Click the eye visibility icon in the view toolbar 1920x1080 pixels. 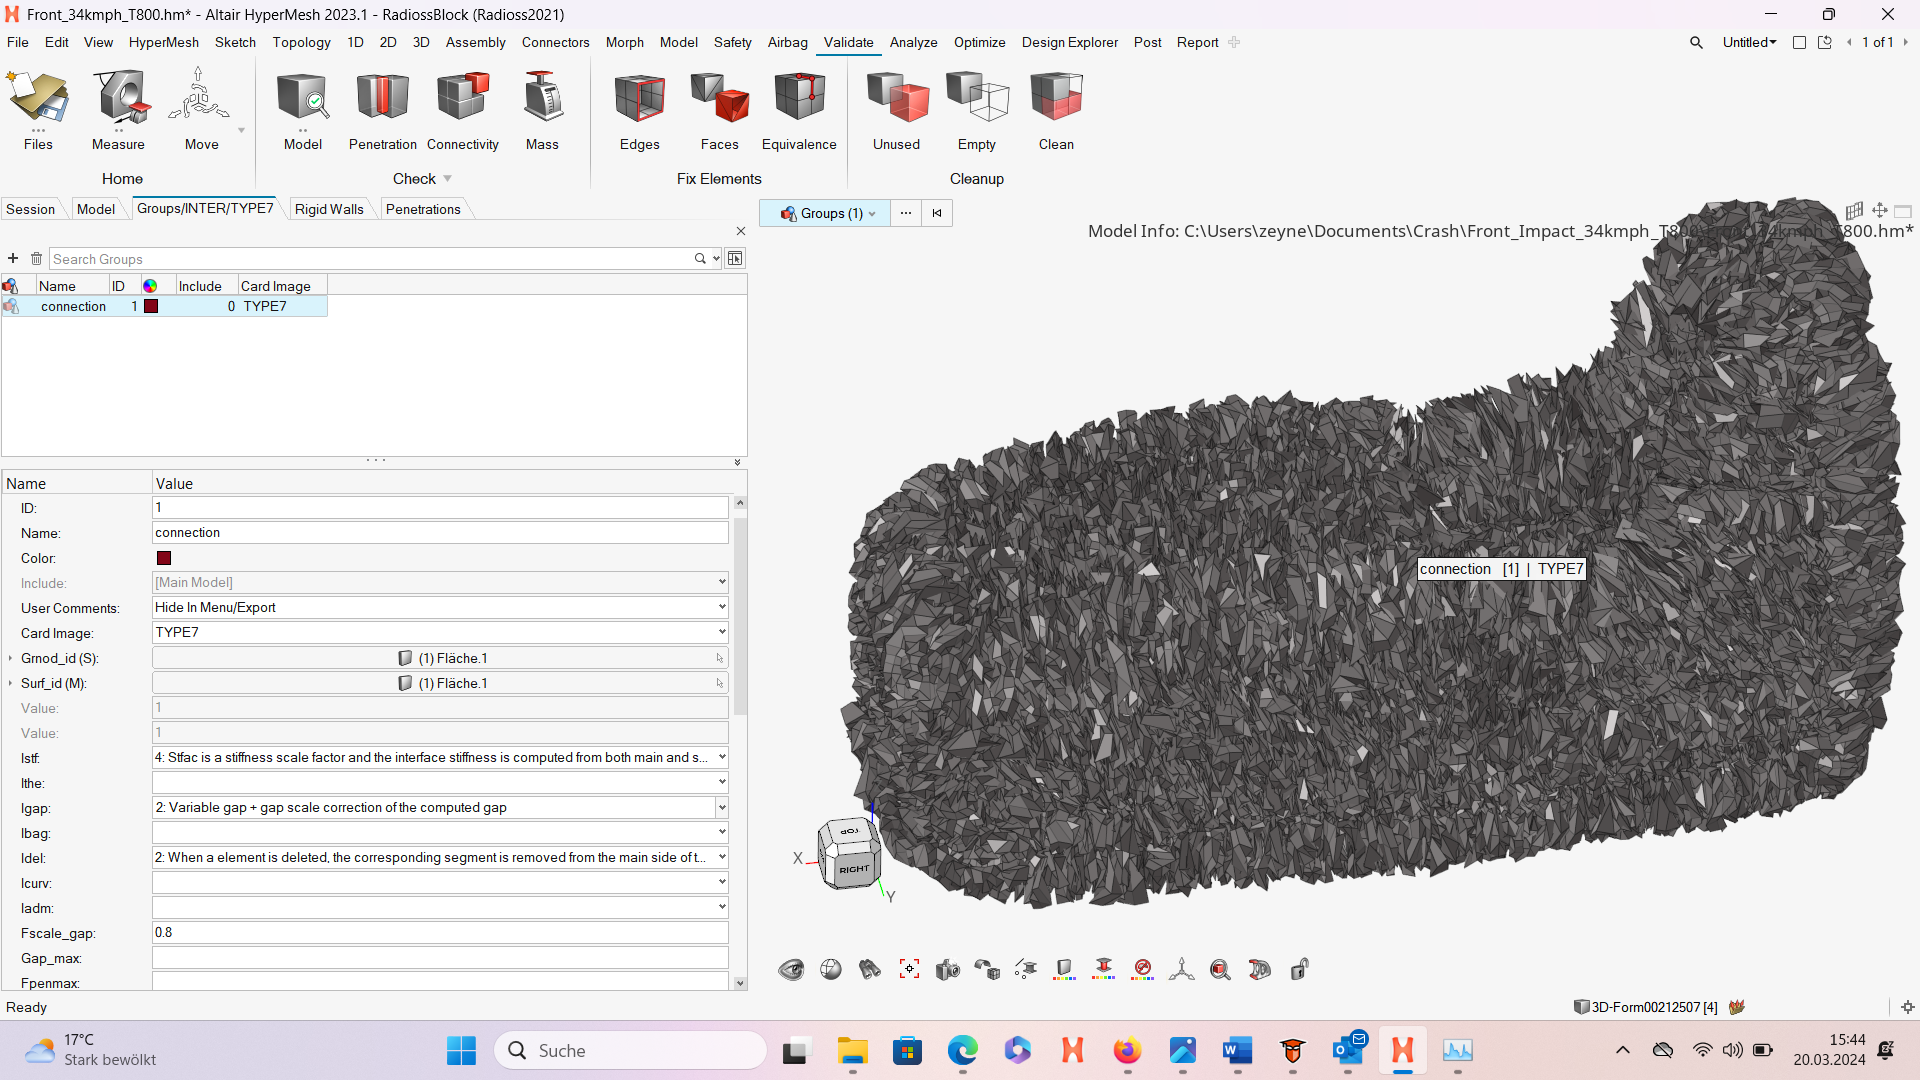click(791, 969)
